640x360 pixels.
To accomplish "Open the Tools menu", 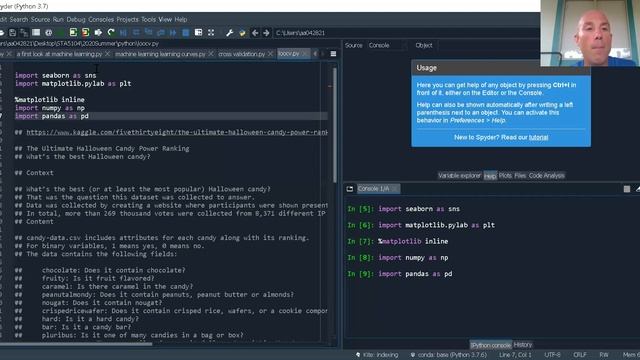I will tap(148, 19).
